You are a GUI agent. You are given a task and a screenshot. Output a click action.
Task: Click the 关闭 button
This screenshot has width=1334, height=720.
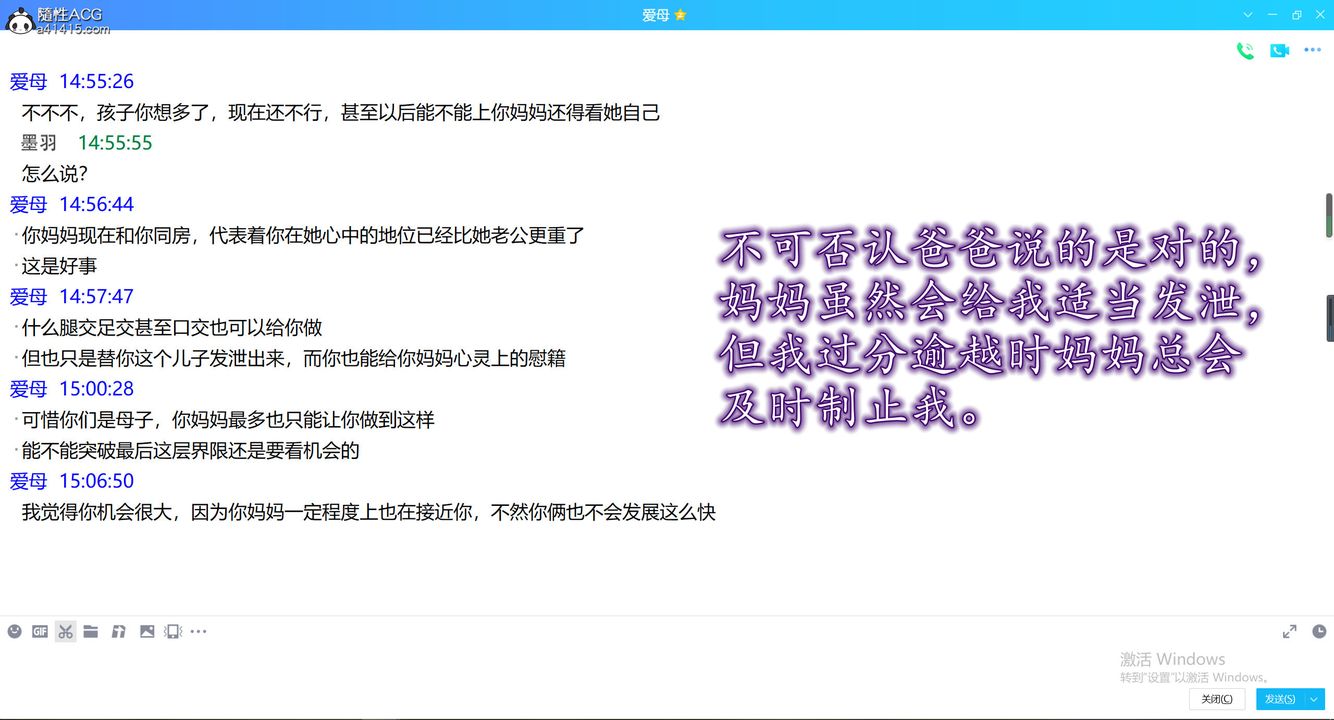[1215, 699]
